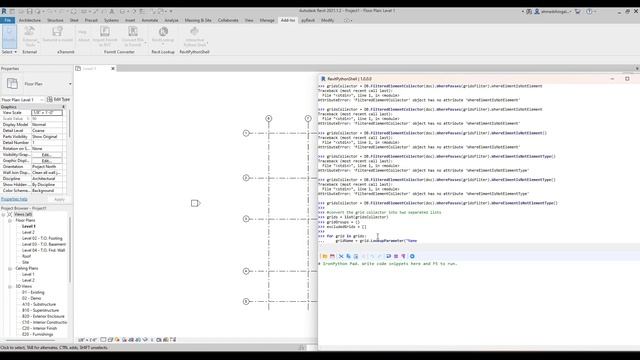Collapse the Floor Plans tree node

[x=10, y=220]
